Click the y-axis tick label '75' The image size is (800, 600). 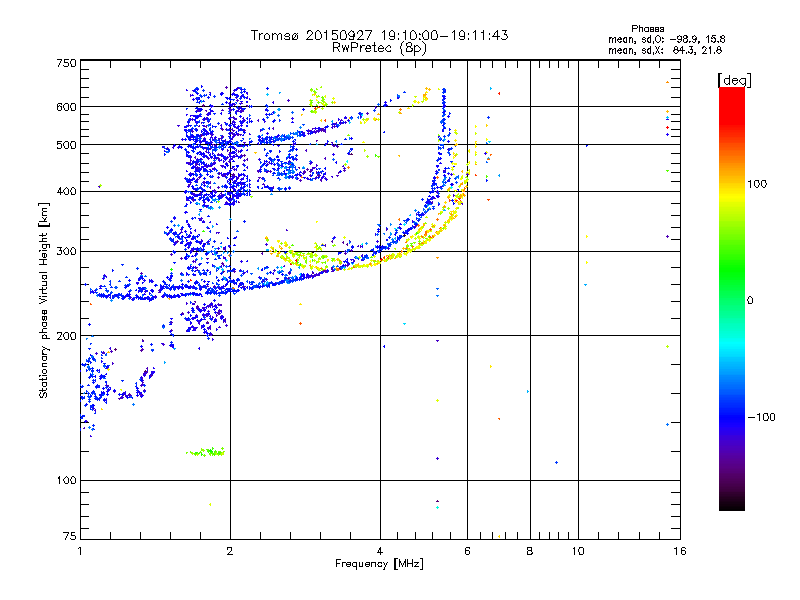tap(70, 536)
